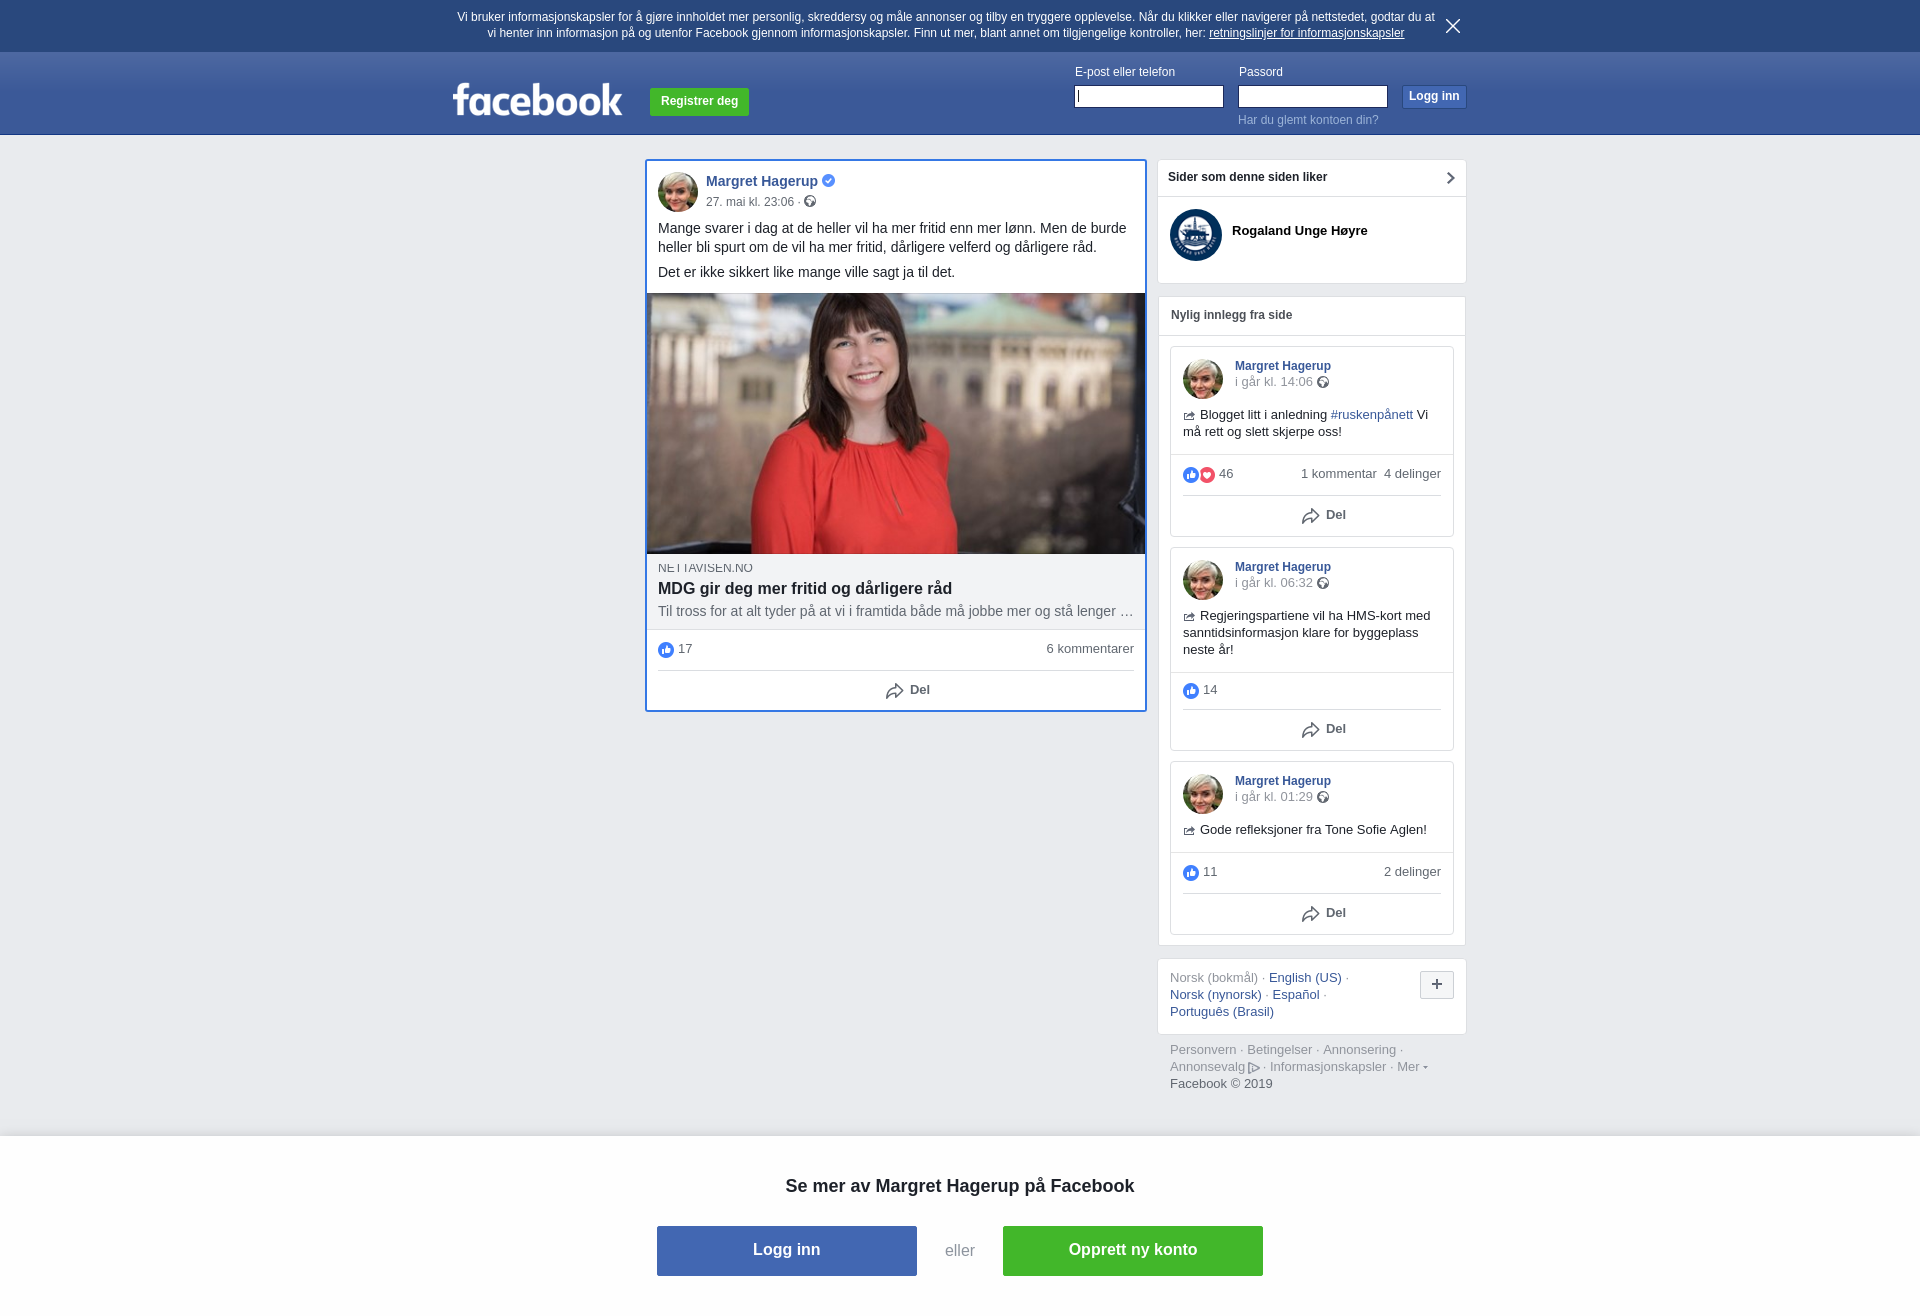Screen dimensions: 1920x1316
Task: Click like icon showing 14 reactions
Action: click(x=1191, y=691)
